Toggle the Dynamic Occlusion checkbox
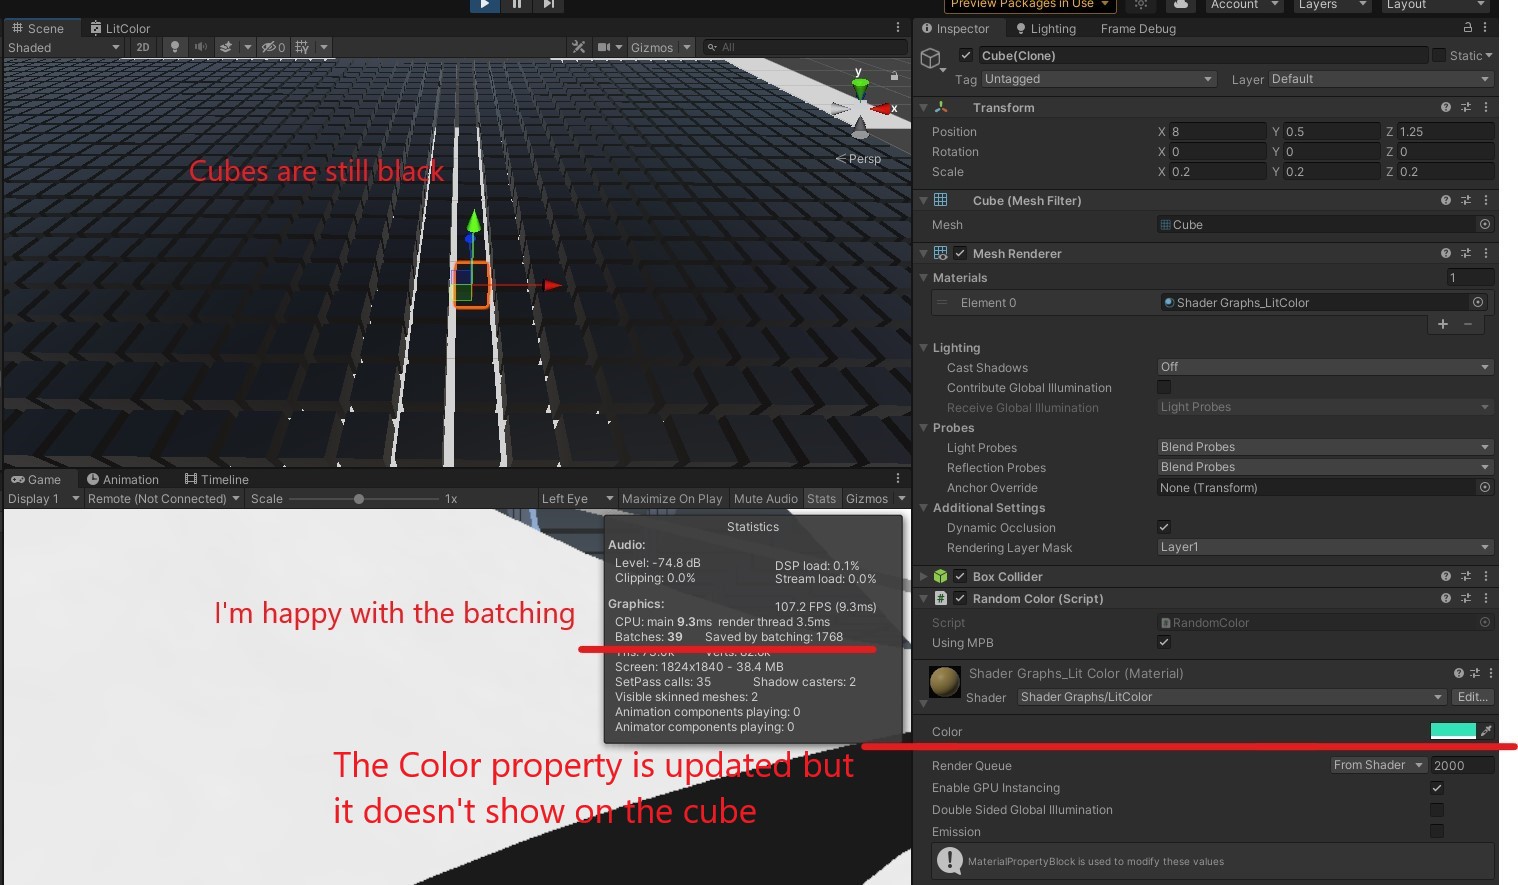This screenshot has width=1518, height=885. (x=1164, y=527)
